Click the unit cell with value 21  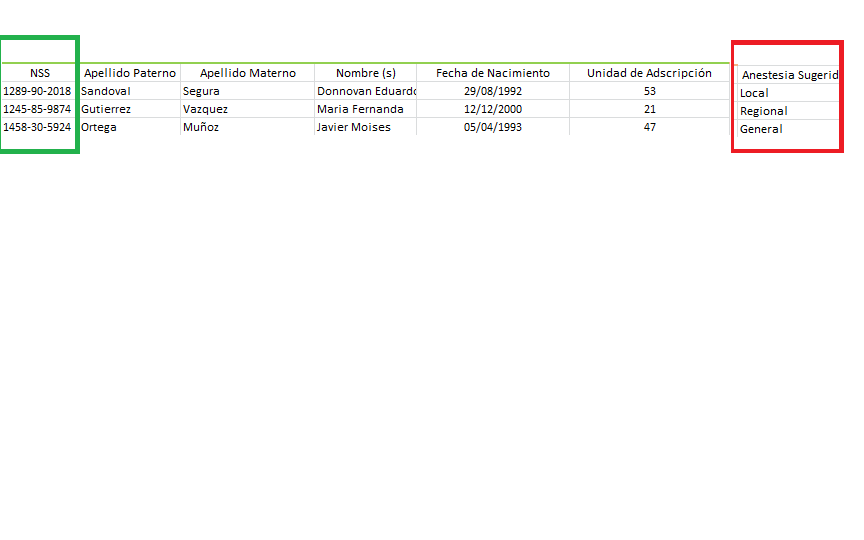pyautogui.click(x=649, y=109)
